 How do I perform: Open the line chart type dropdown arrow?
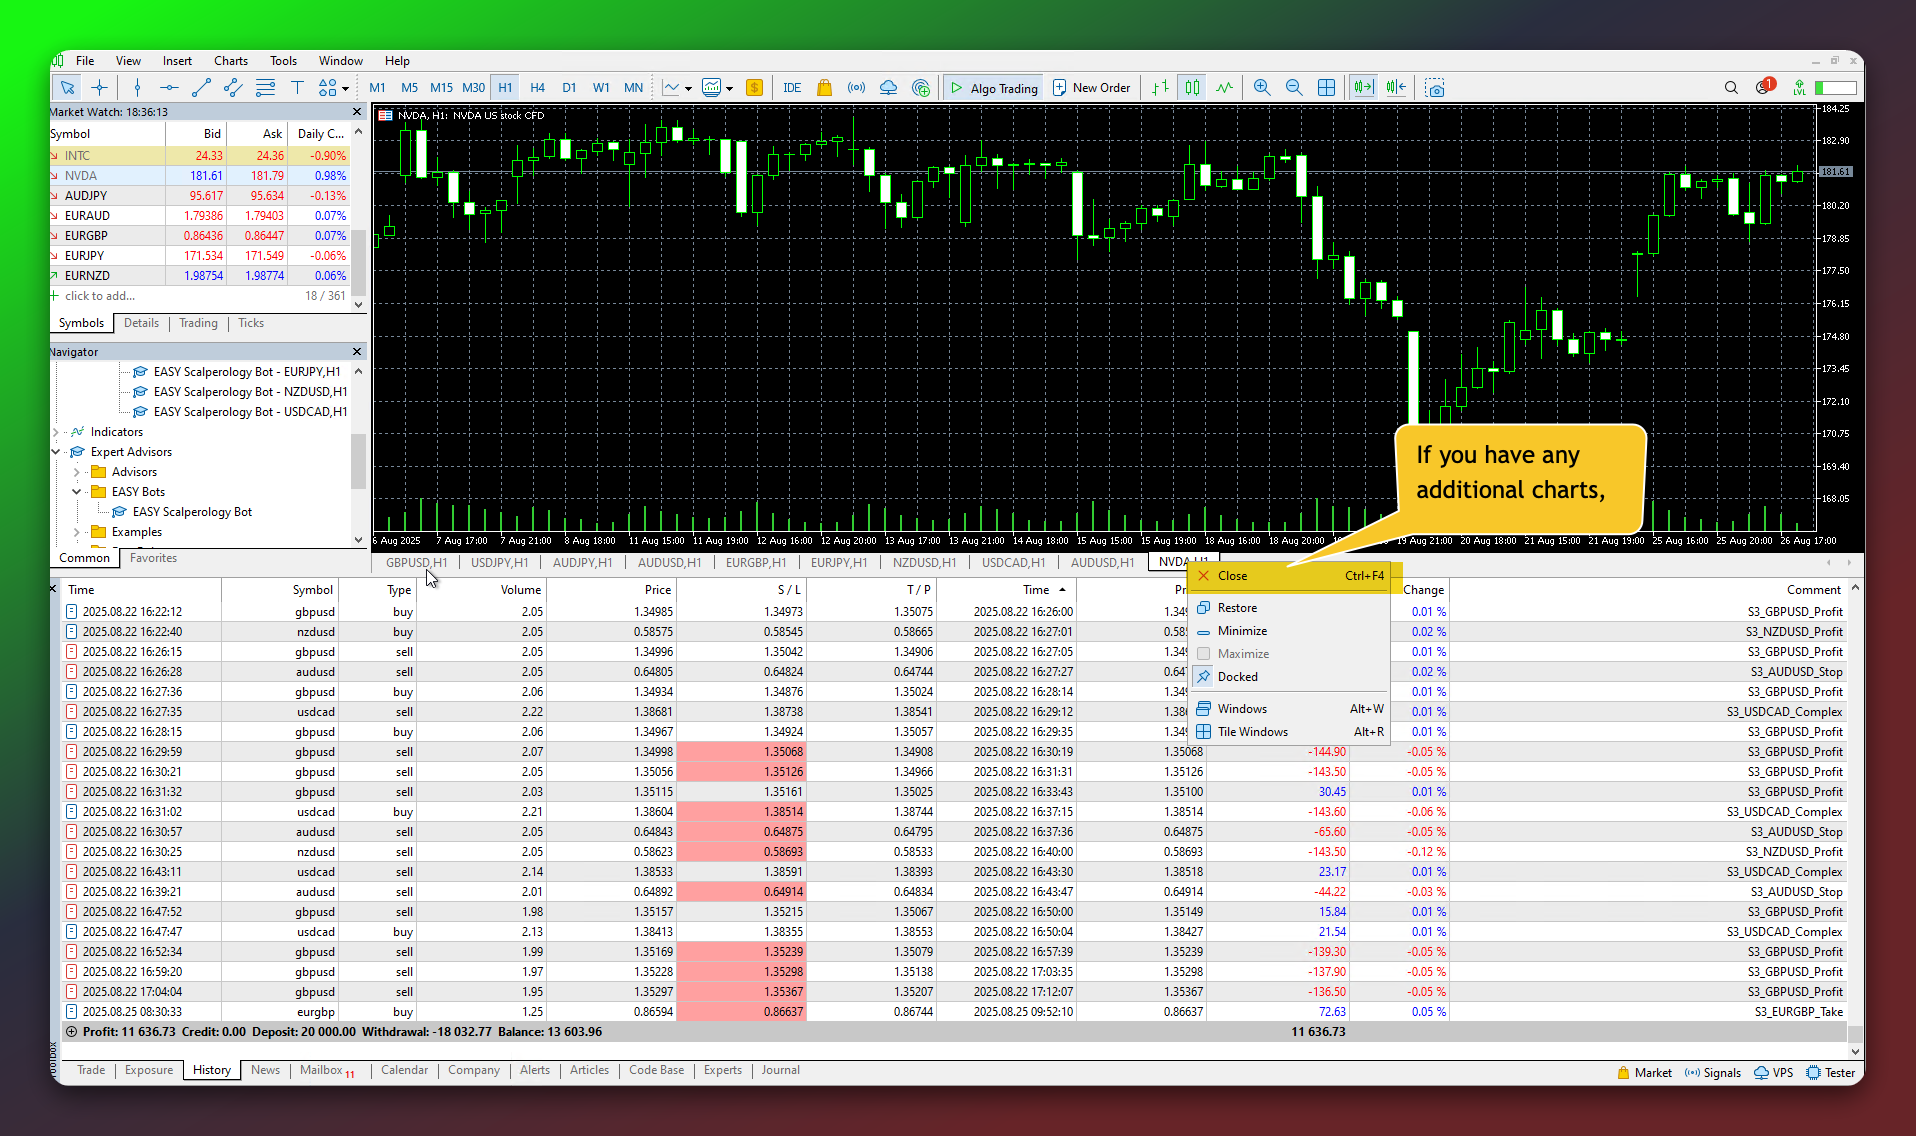688,89
